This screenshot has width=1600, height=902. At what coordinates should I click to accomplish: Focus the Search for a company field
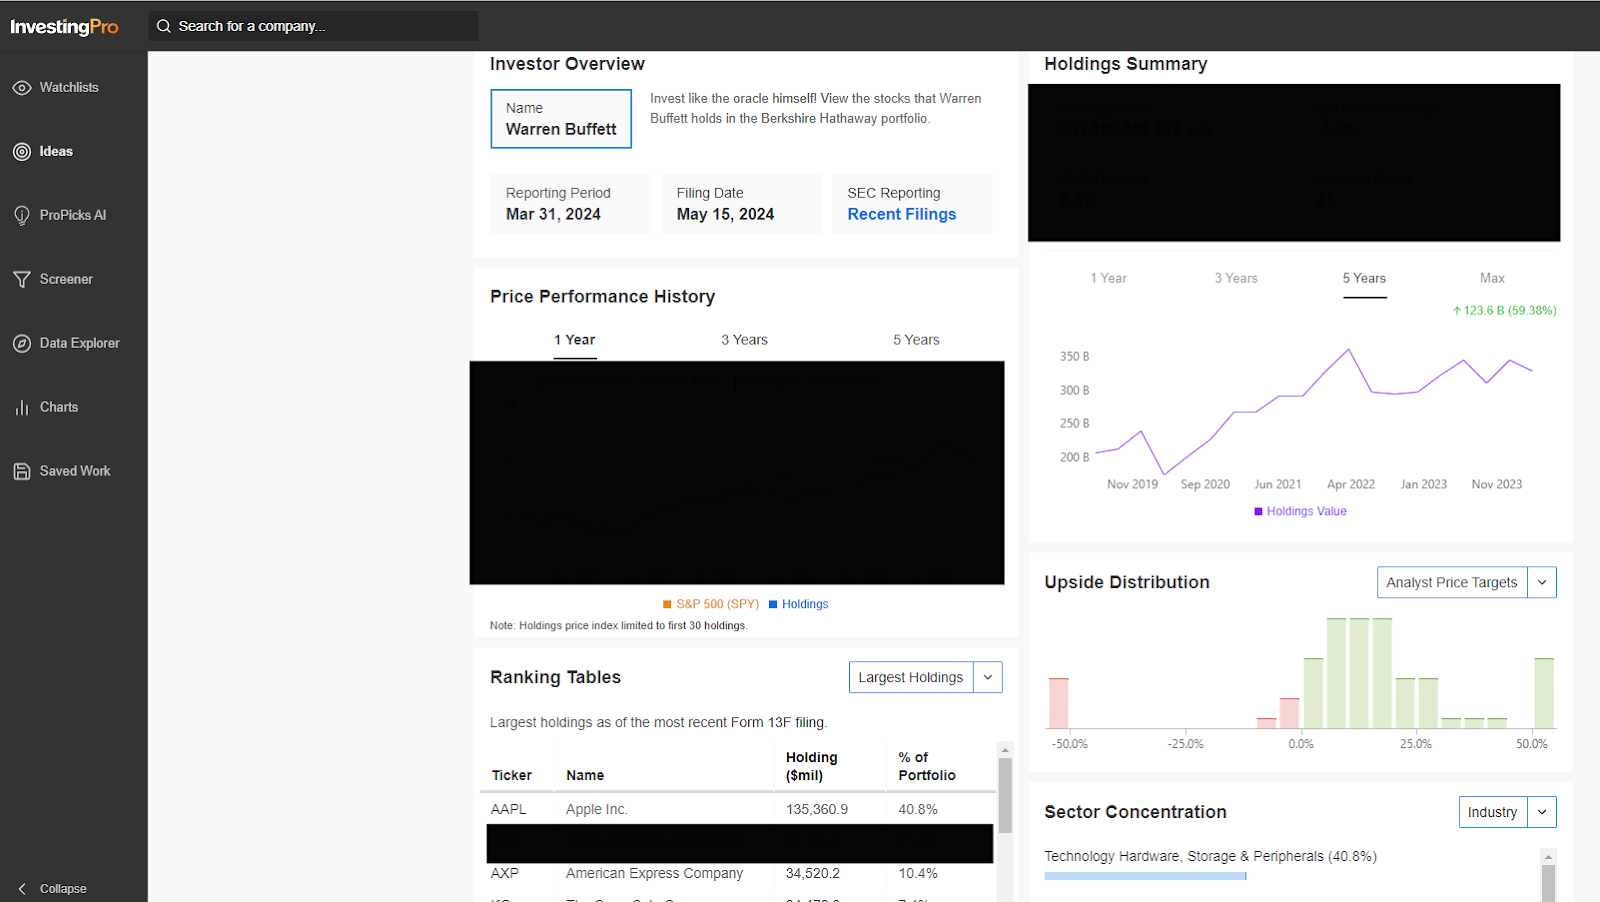(313, 26)
